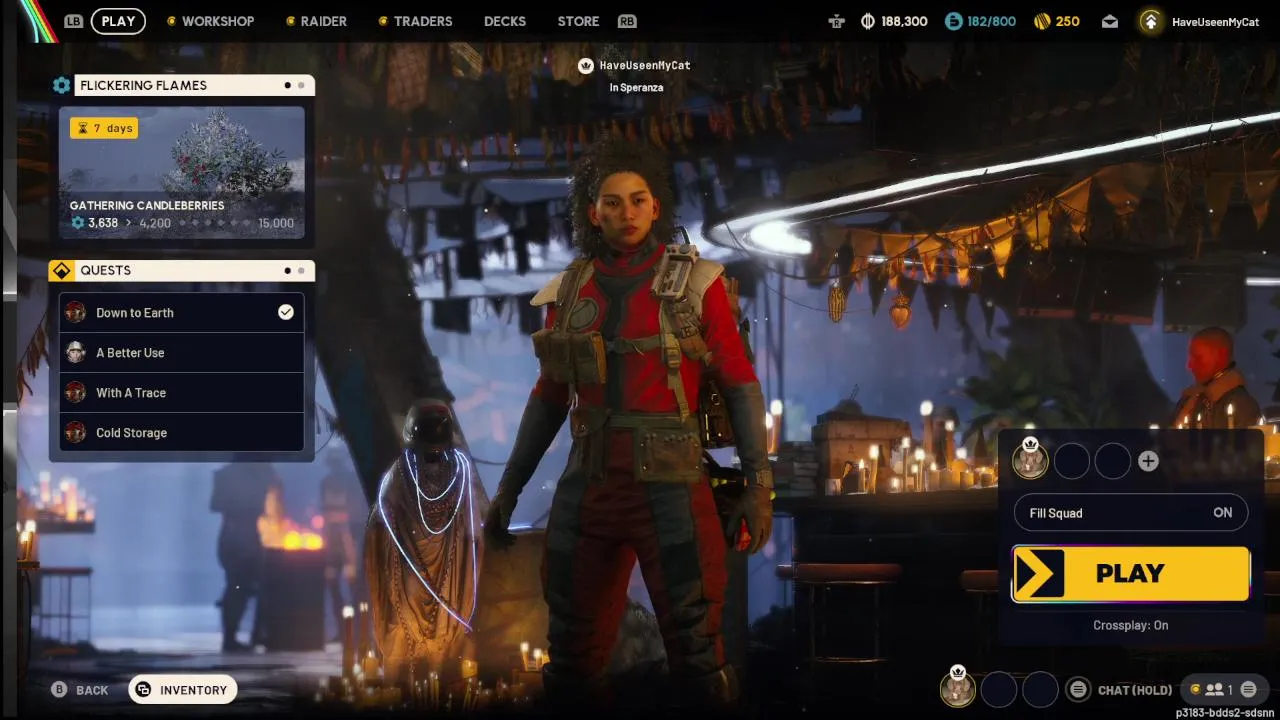Toggle the Down to Earth tracked checkmark
Screen dimensions: 1280x720
[286, 313]
